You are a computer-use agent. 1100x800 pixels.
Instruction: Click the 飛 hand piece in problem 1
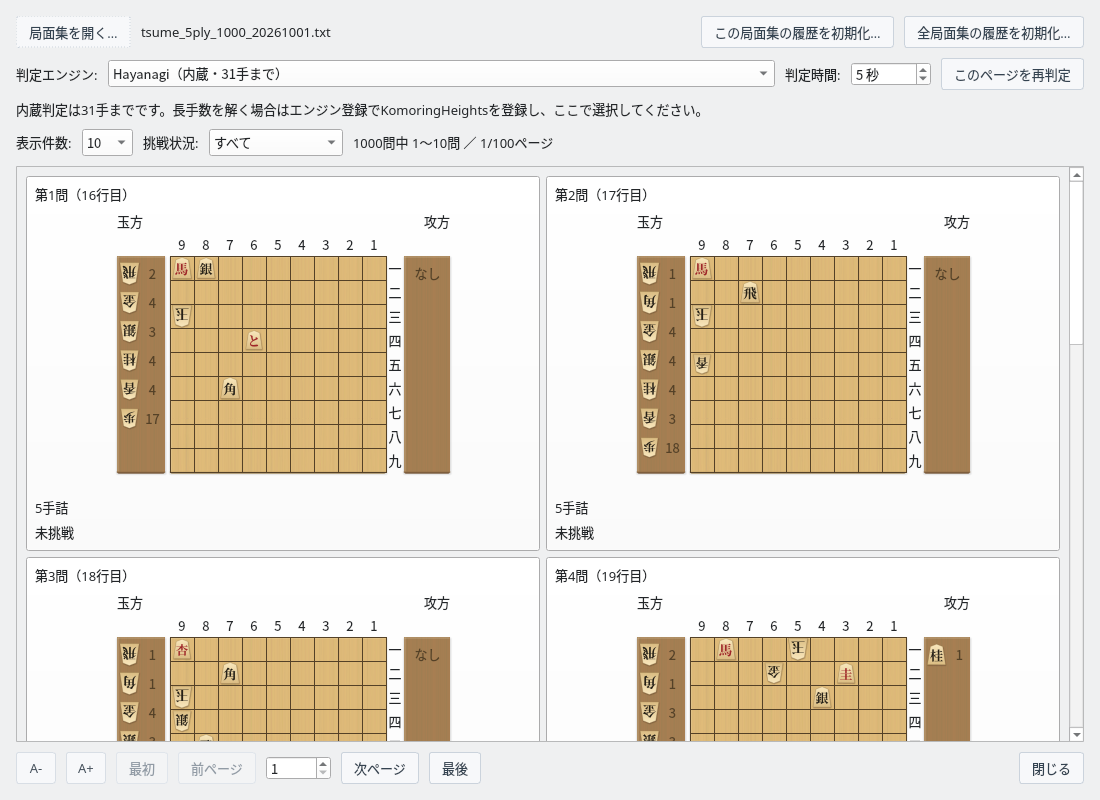[x=130, y=274]
